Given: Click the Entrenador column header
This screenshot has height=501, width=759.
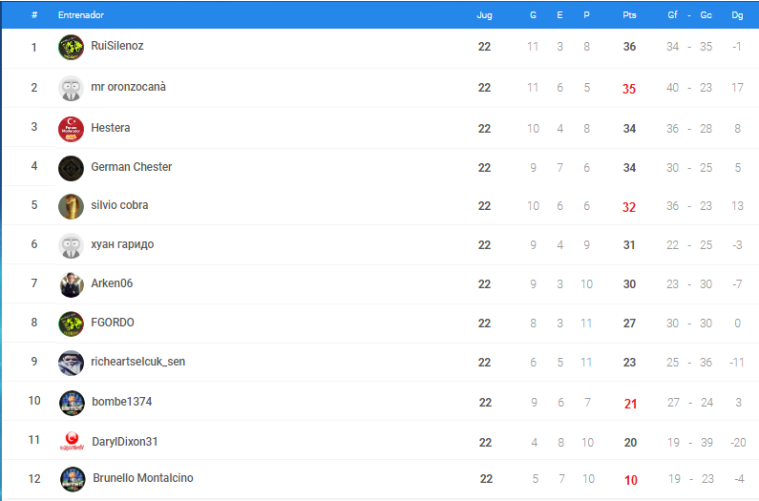Looking at the screenshot, I should (81, 15).
